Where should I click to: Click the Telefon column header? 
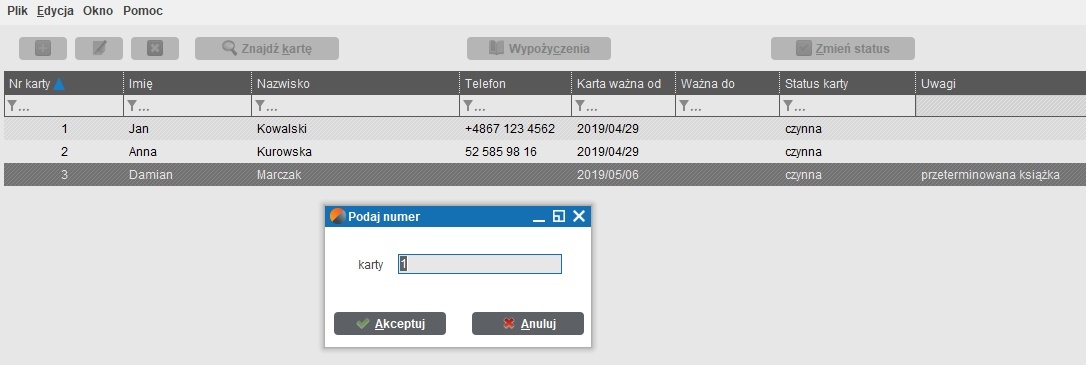click(x=515, y=84)
